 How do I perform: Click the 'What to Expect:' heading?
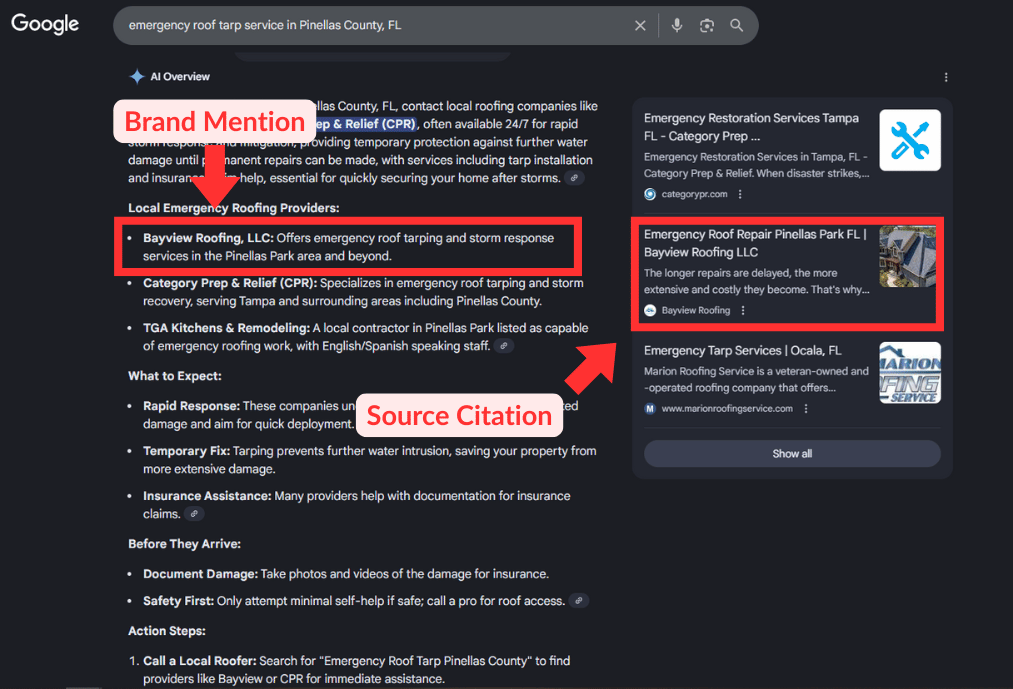[x=174, y=376]
